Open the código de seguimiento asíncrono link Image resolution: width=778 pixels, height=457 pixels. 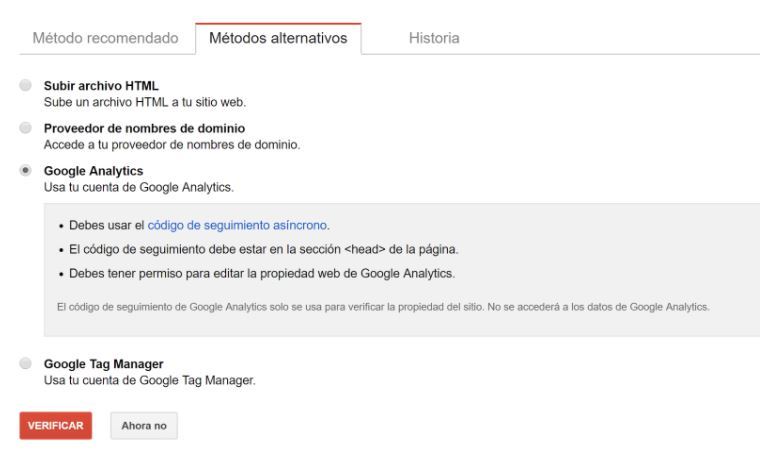(237, 225)
